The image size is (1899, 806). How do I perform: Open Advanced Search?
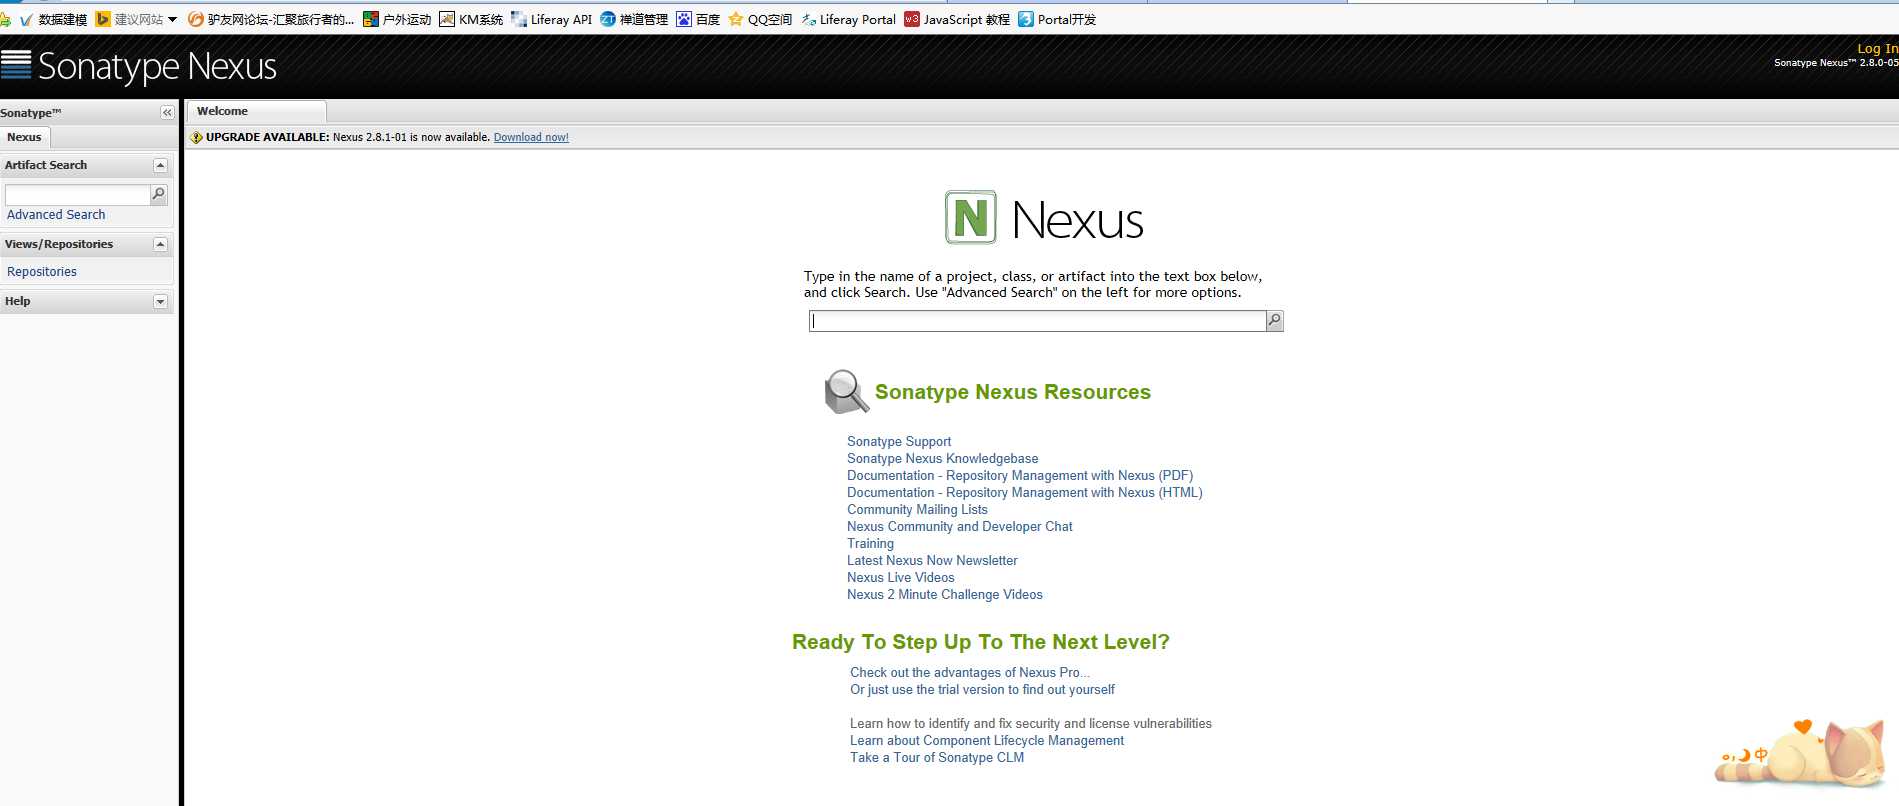point(56,215)
